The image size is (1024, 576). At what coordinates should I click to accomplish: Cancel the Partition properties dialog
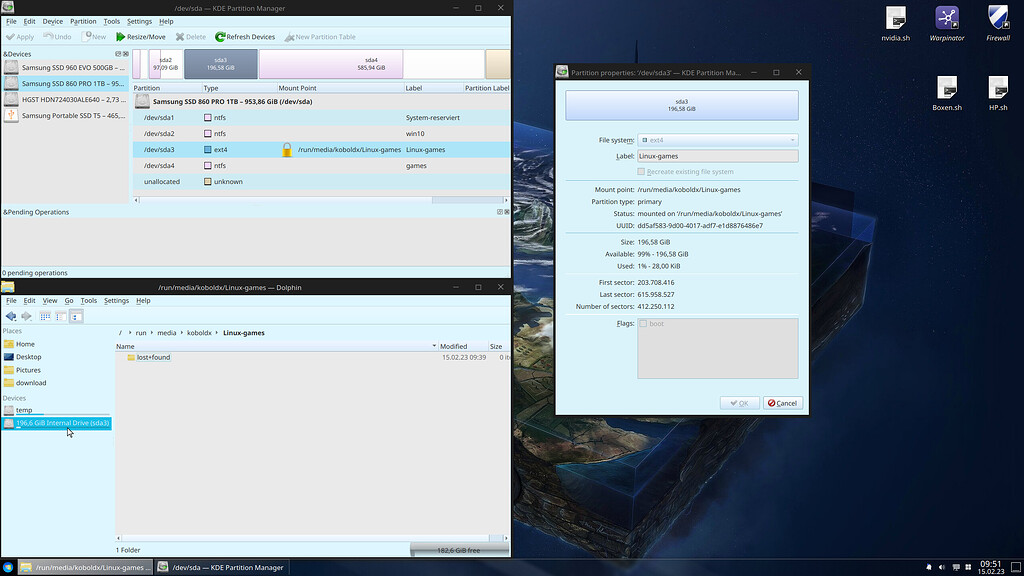(x=782, y=402)
